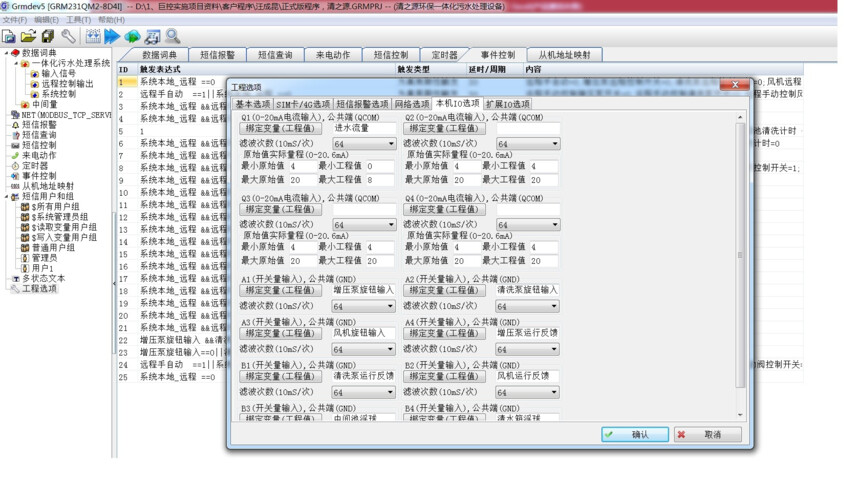Open B2 滤波次数 dropdown
Viewport: 860px width, 499px height.
[x=528, y=392]
